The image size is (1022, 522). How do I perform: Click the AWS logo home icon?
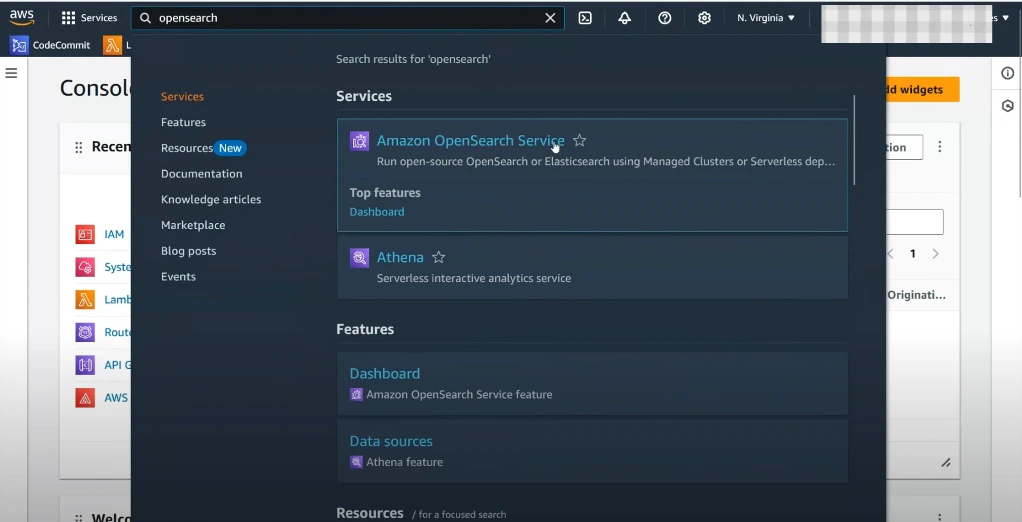point(22,18)
